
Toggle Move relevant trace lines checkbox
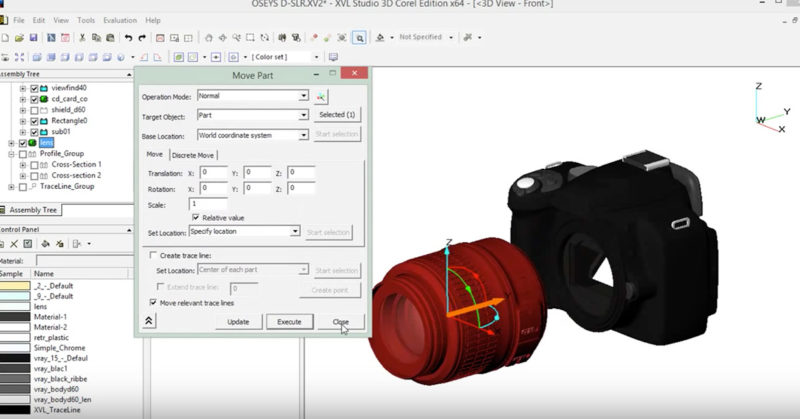152,302
